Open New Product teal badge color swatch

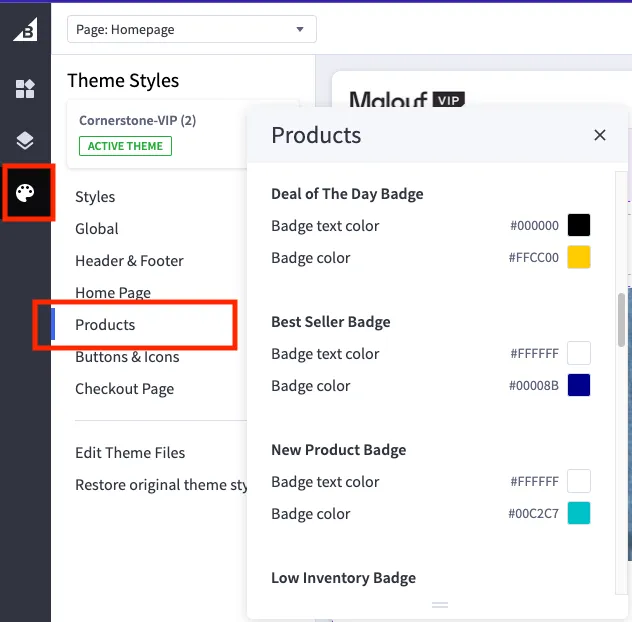(x=579, y=513)
